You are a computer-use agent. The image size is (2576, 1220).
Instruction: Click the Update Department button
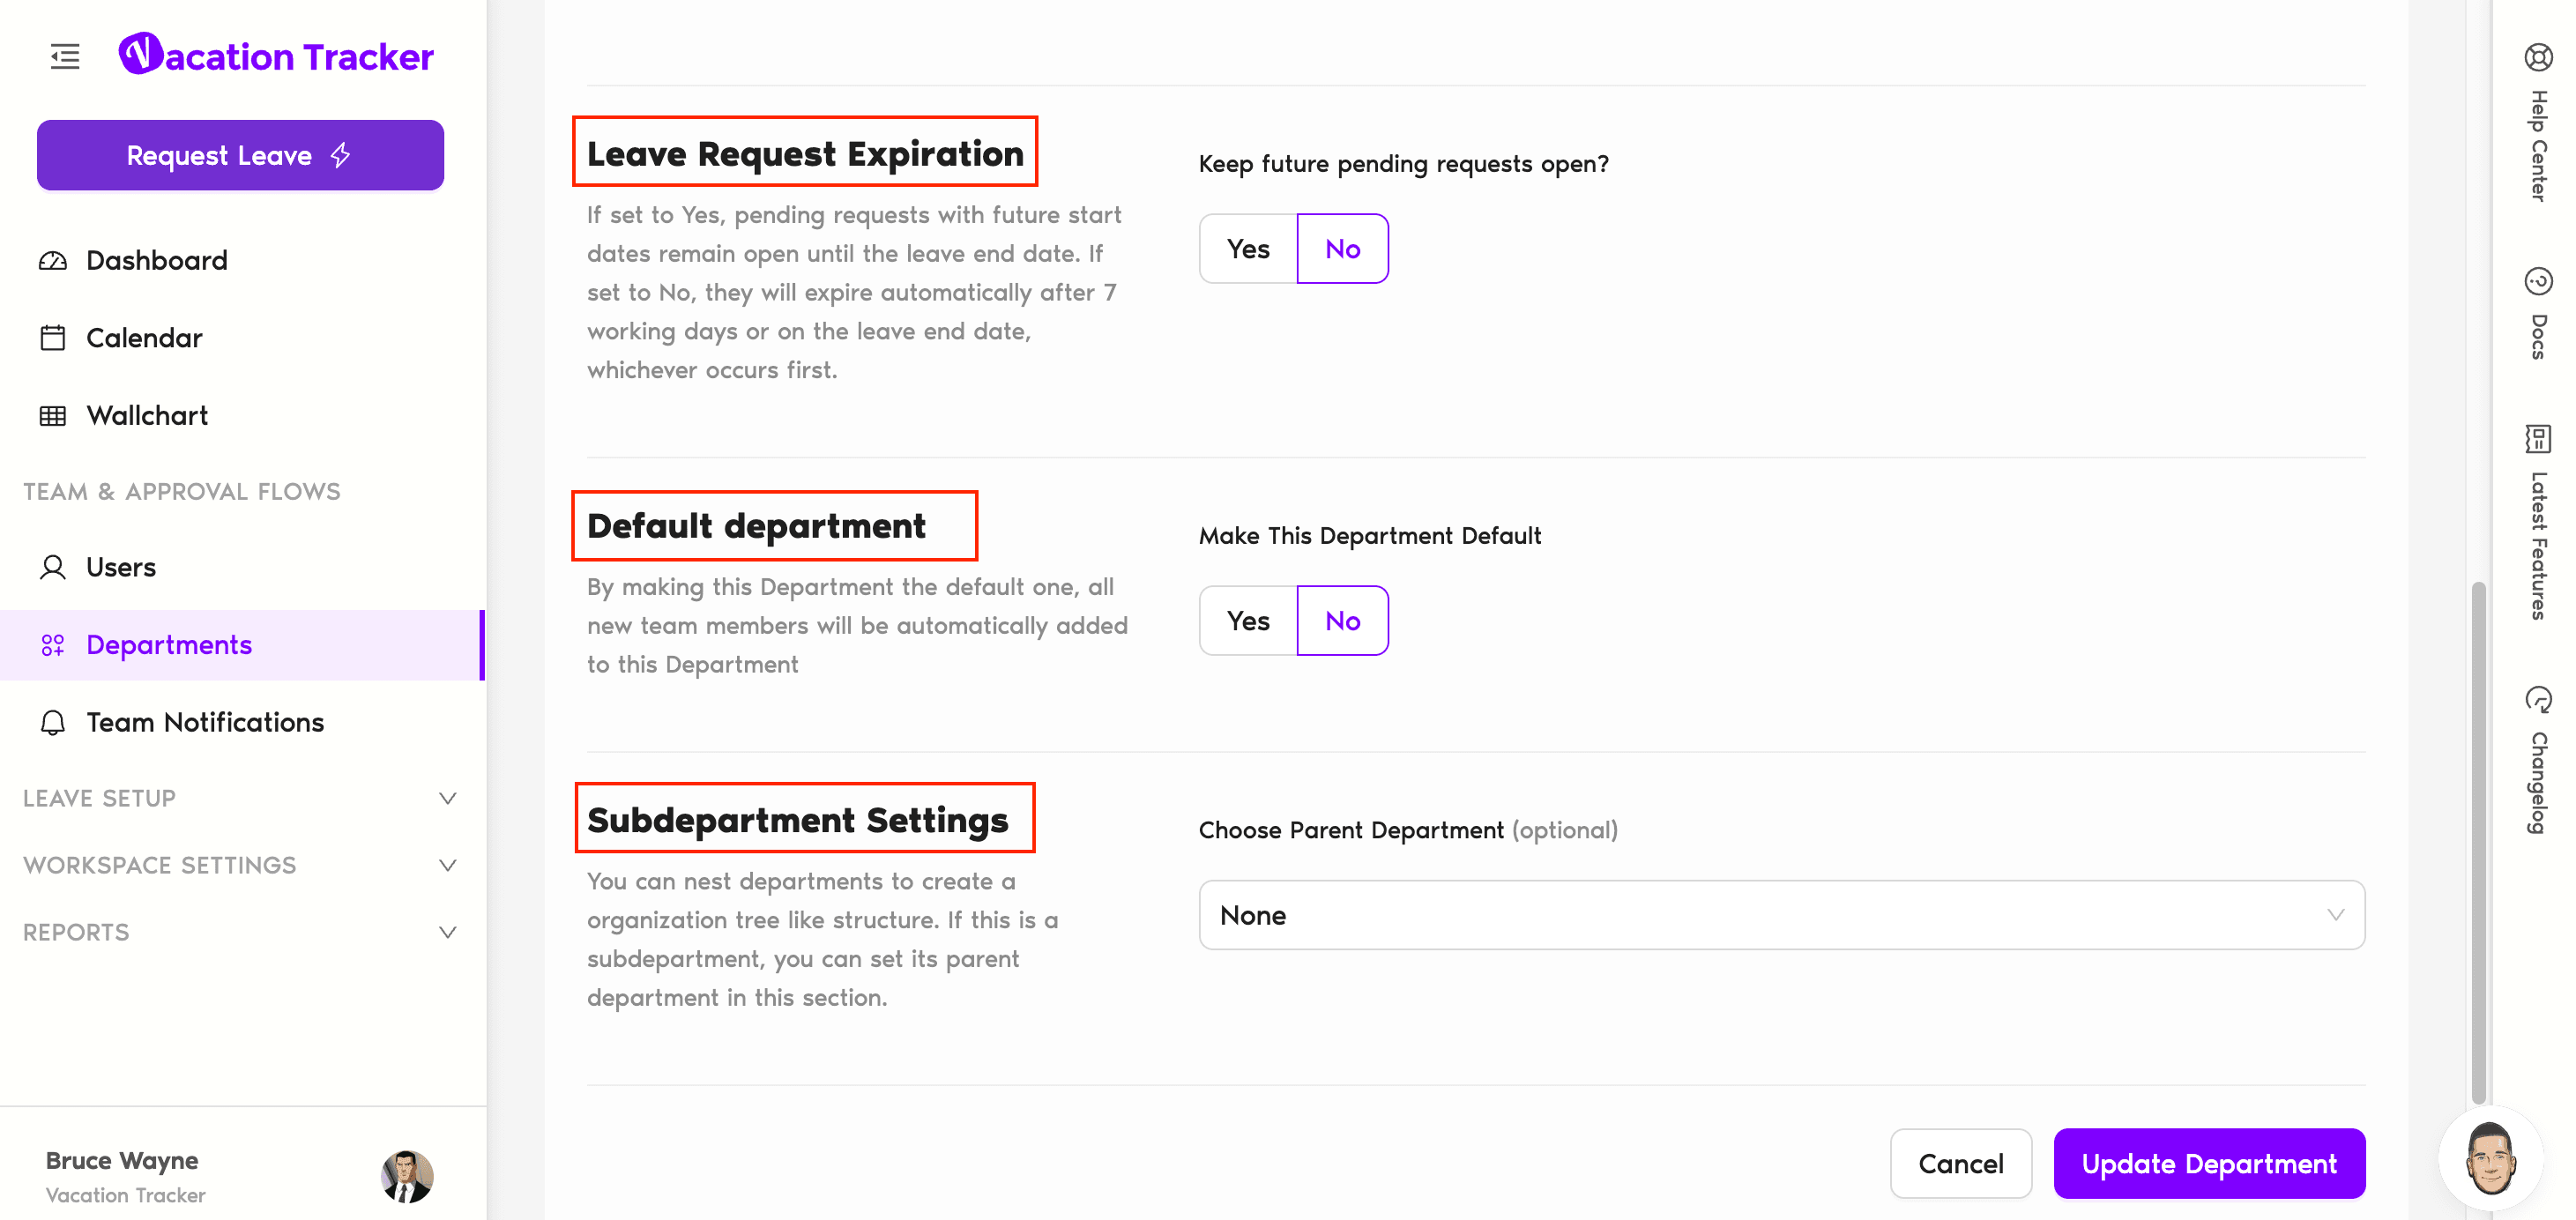click(x=2208, y=1164)
